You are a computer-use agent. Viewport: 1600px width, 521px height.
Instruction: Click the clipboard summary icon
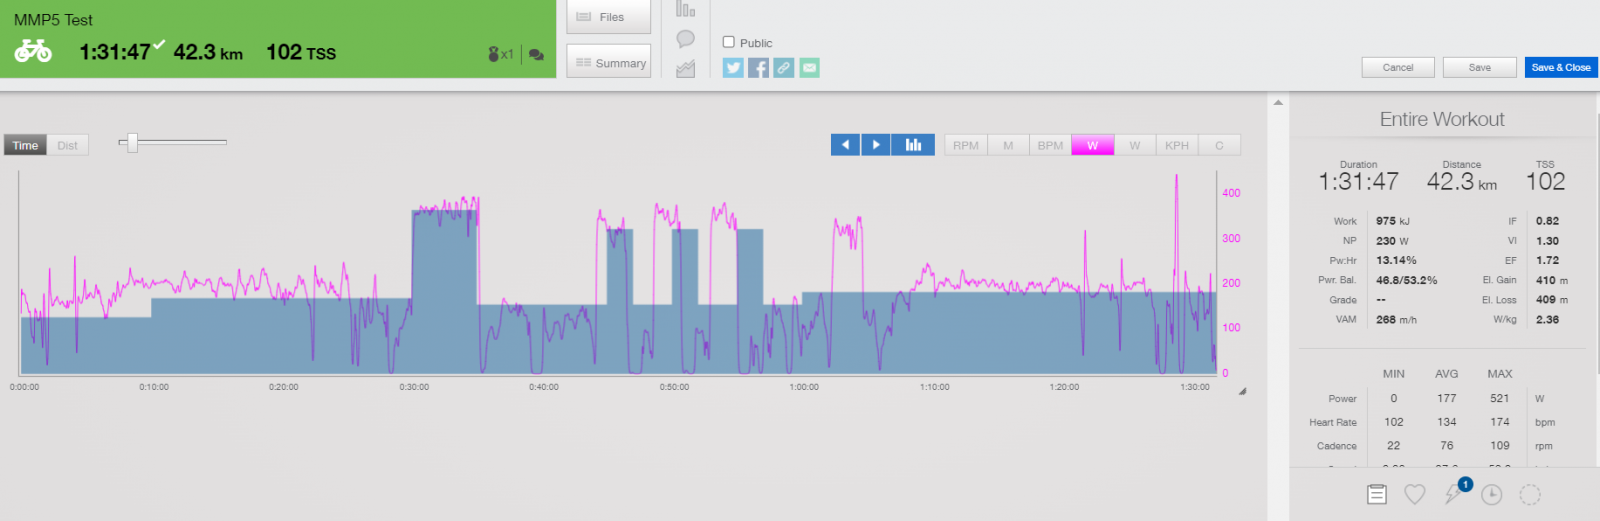(1377, 494)
